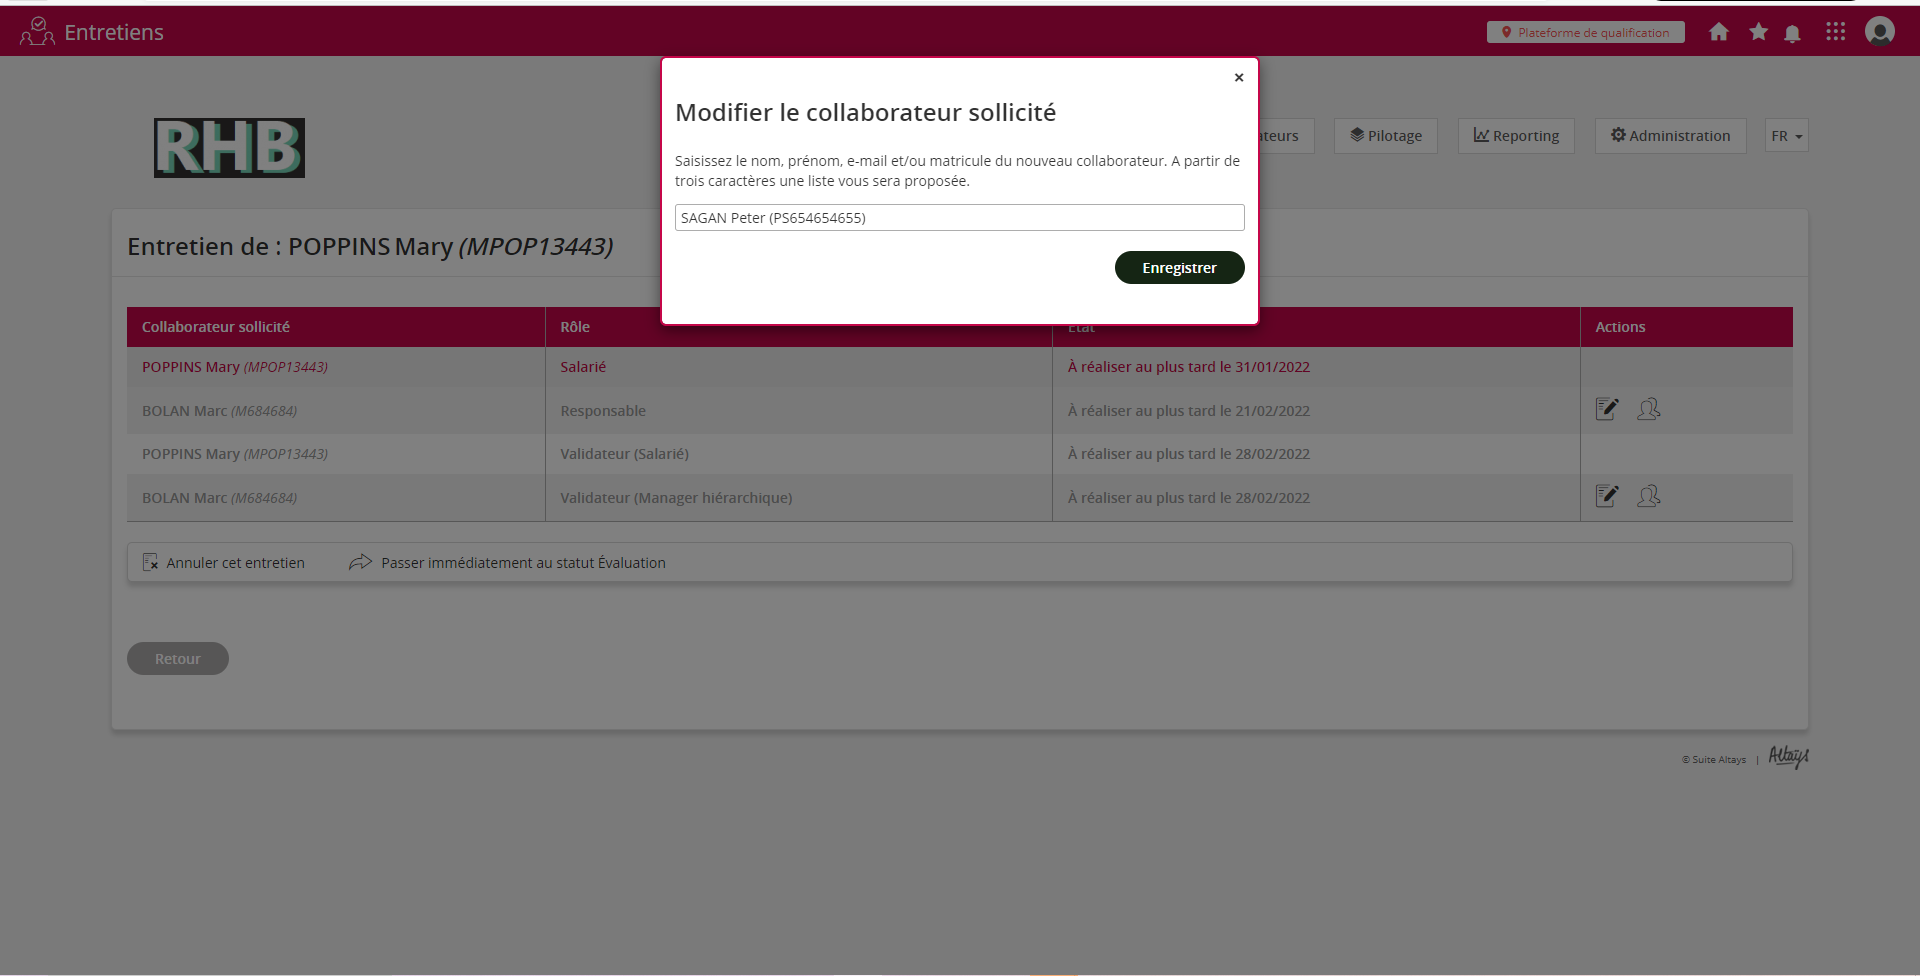Screen dimensions: 1920x976
Task: Click the home icon in header
Action: (x=1718, y=32)
